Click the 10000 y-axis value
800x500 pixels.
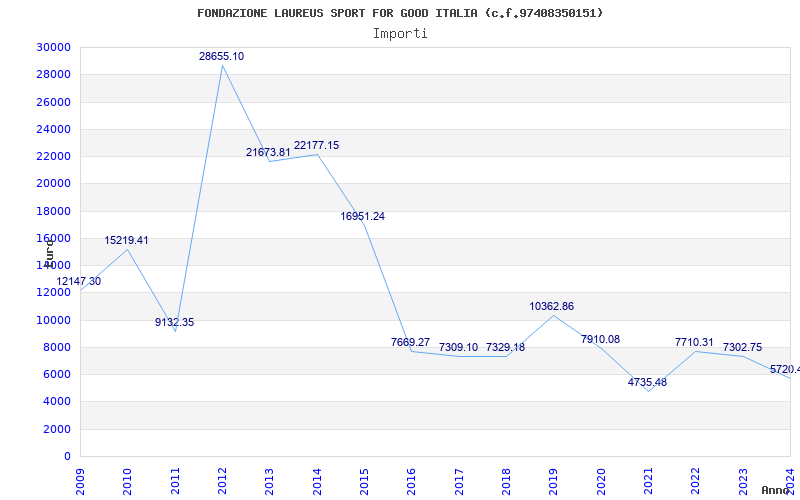(54, 320)
